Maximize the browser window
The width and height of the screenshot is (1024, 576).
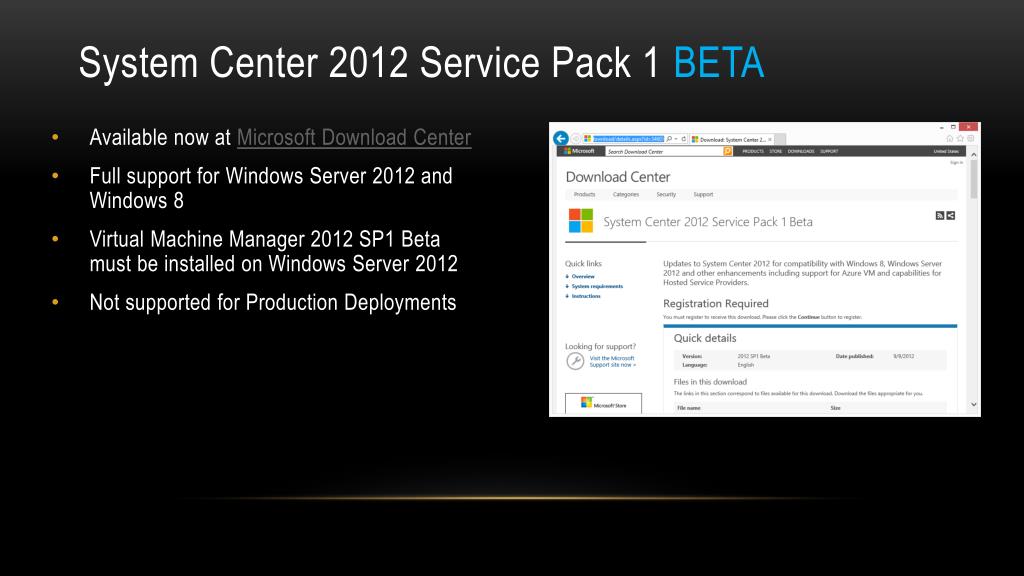(x=953, y=127)
